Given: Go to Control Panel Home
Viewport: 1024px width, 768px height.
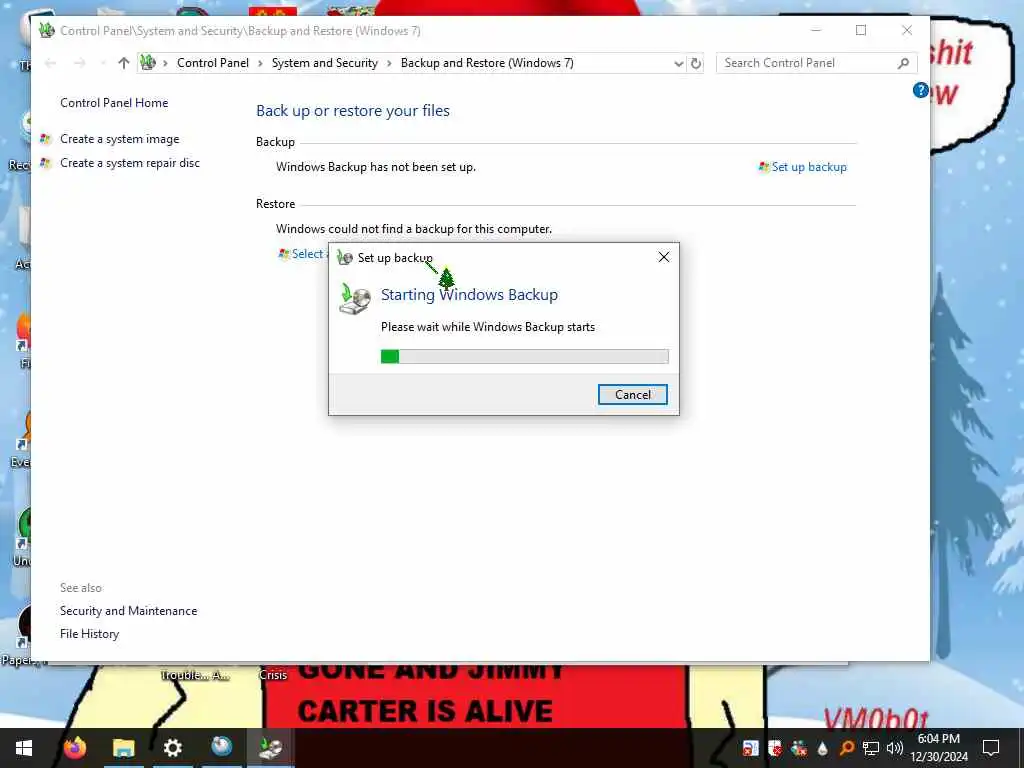Looking at the screenshot, I should pyautogui.click(x=114, y=103).
